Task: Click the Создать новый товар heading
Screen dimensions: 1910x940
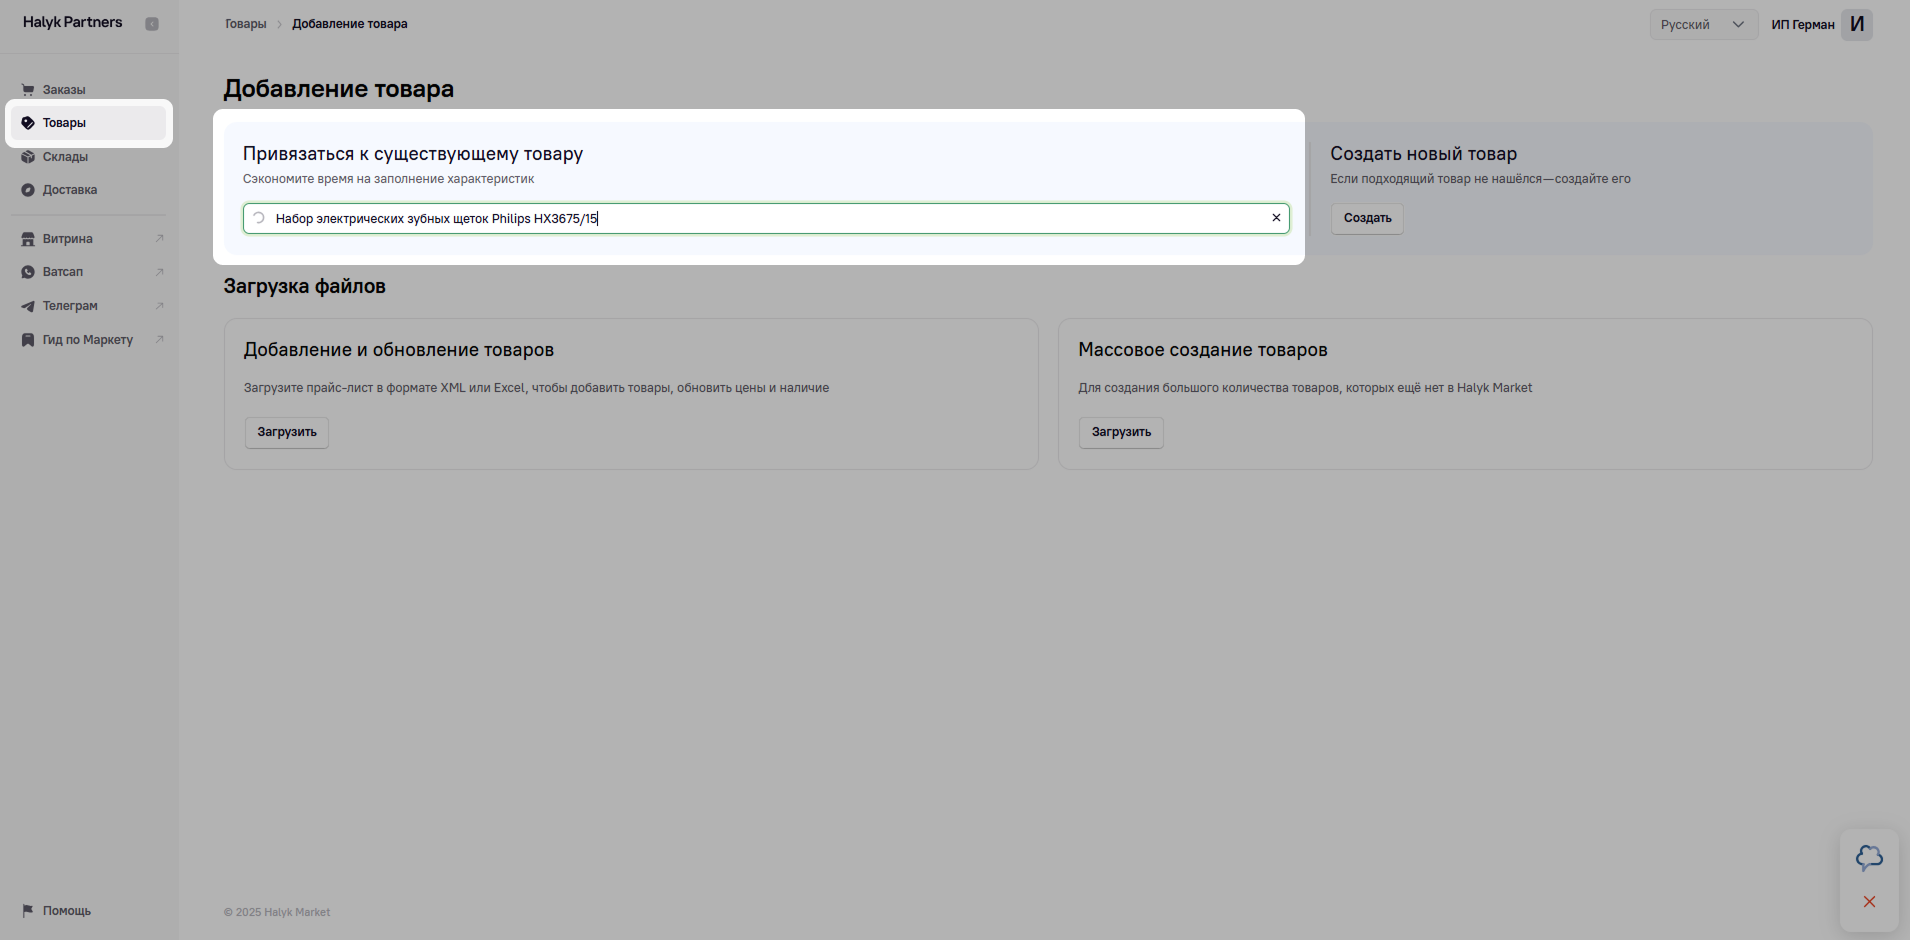Action: click(x=1423, y=154)
